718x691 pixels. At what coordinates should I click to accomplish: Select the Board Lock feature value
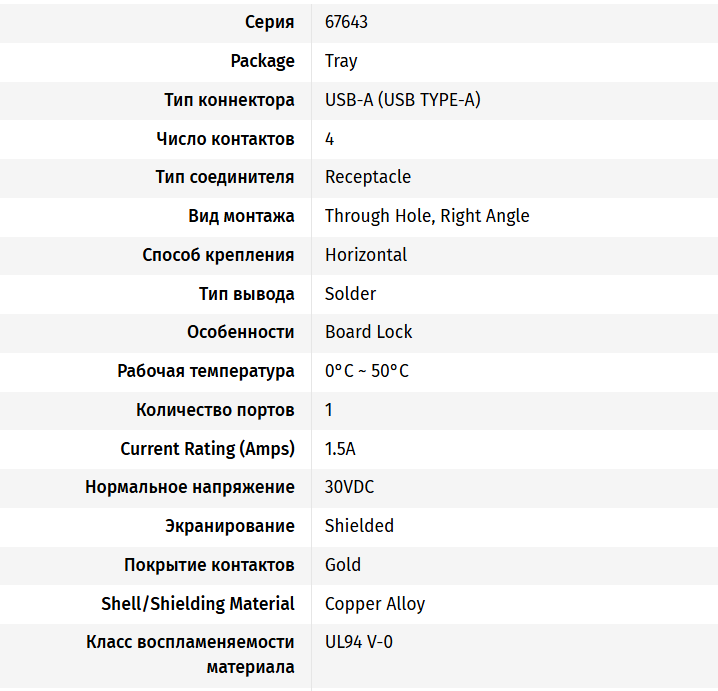[x=369, y=332]
